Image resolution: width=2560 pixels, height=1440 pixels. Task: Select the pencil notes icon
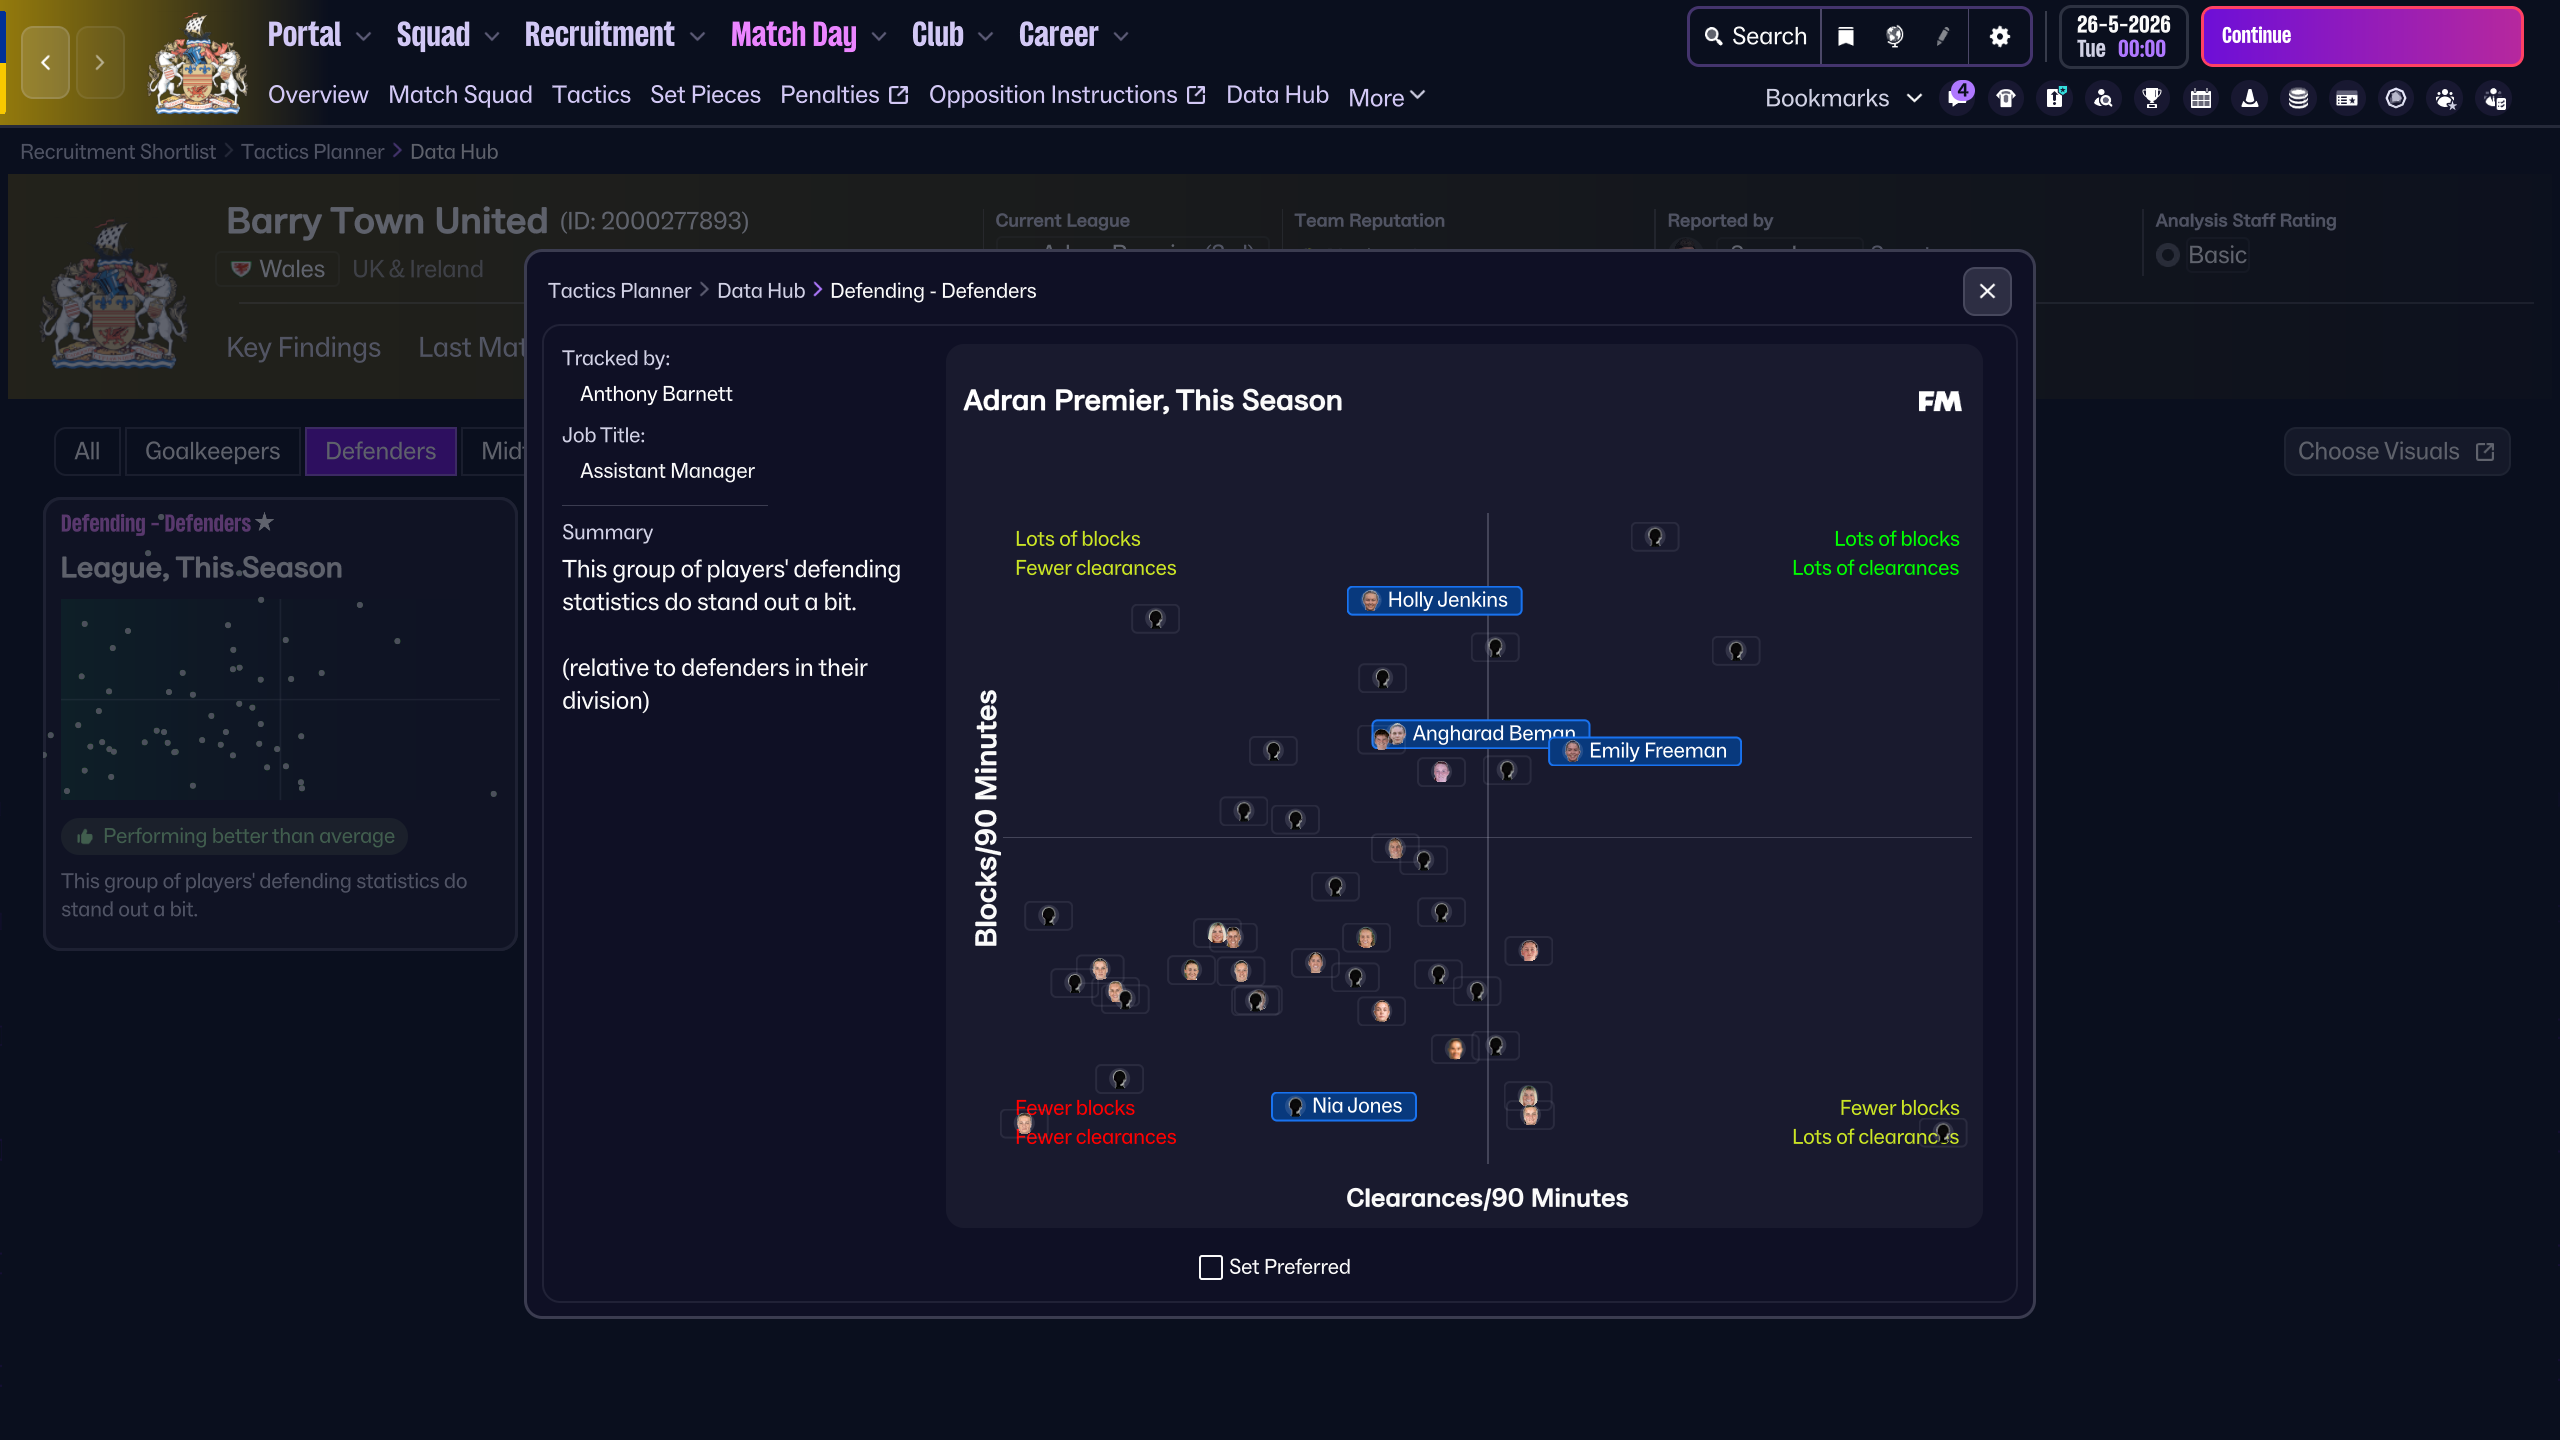click(x=1943, y=36)
